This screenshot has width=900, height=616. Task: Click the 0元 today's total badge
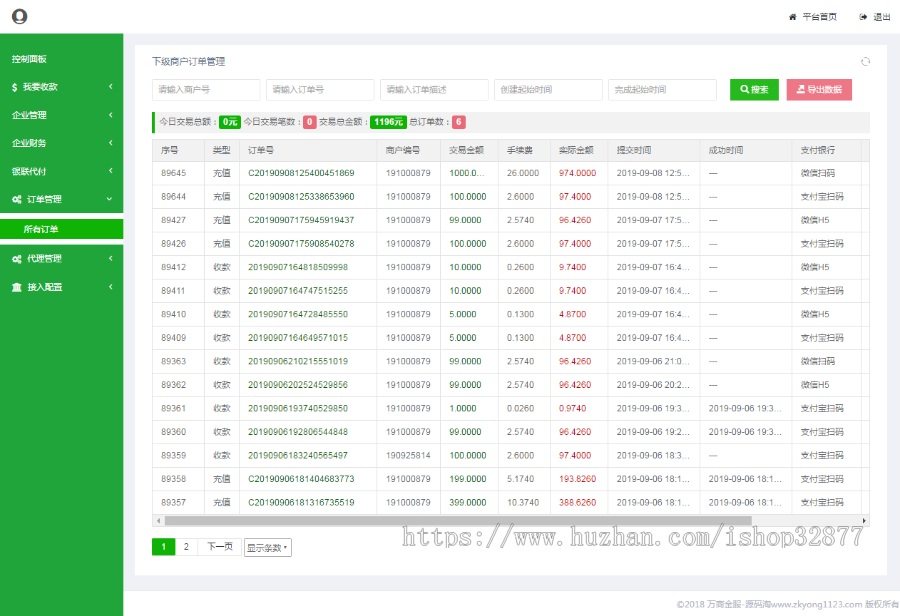pyautogui.click(x=230, y=122)
